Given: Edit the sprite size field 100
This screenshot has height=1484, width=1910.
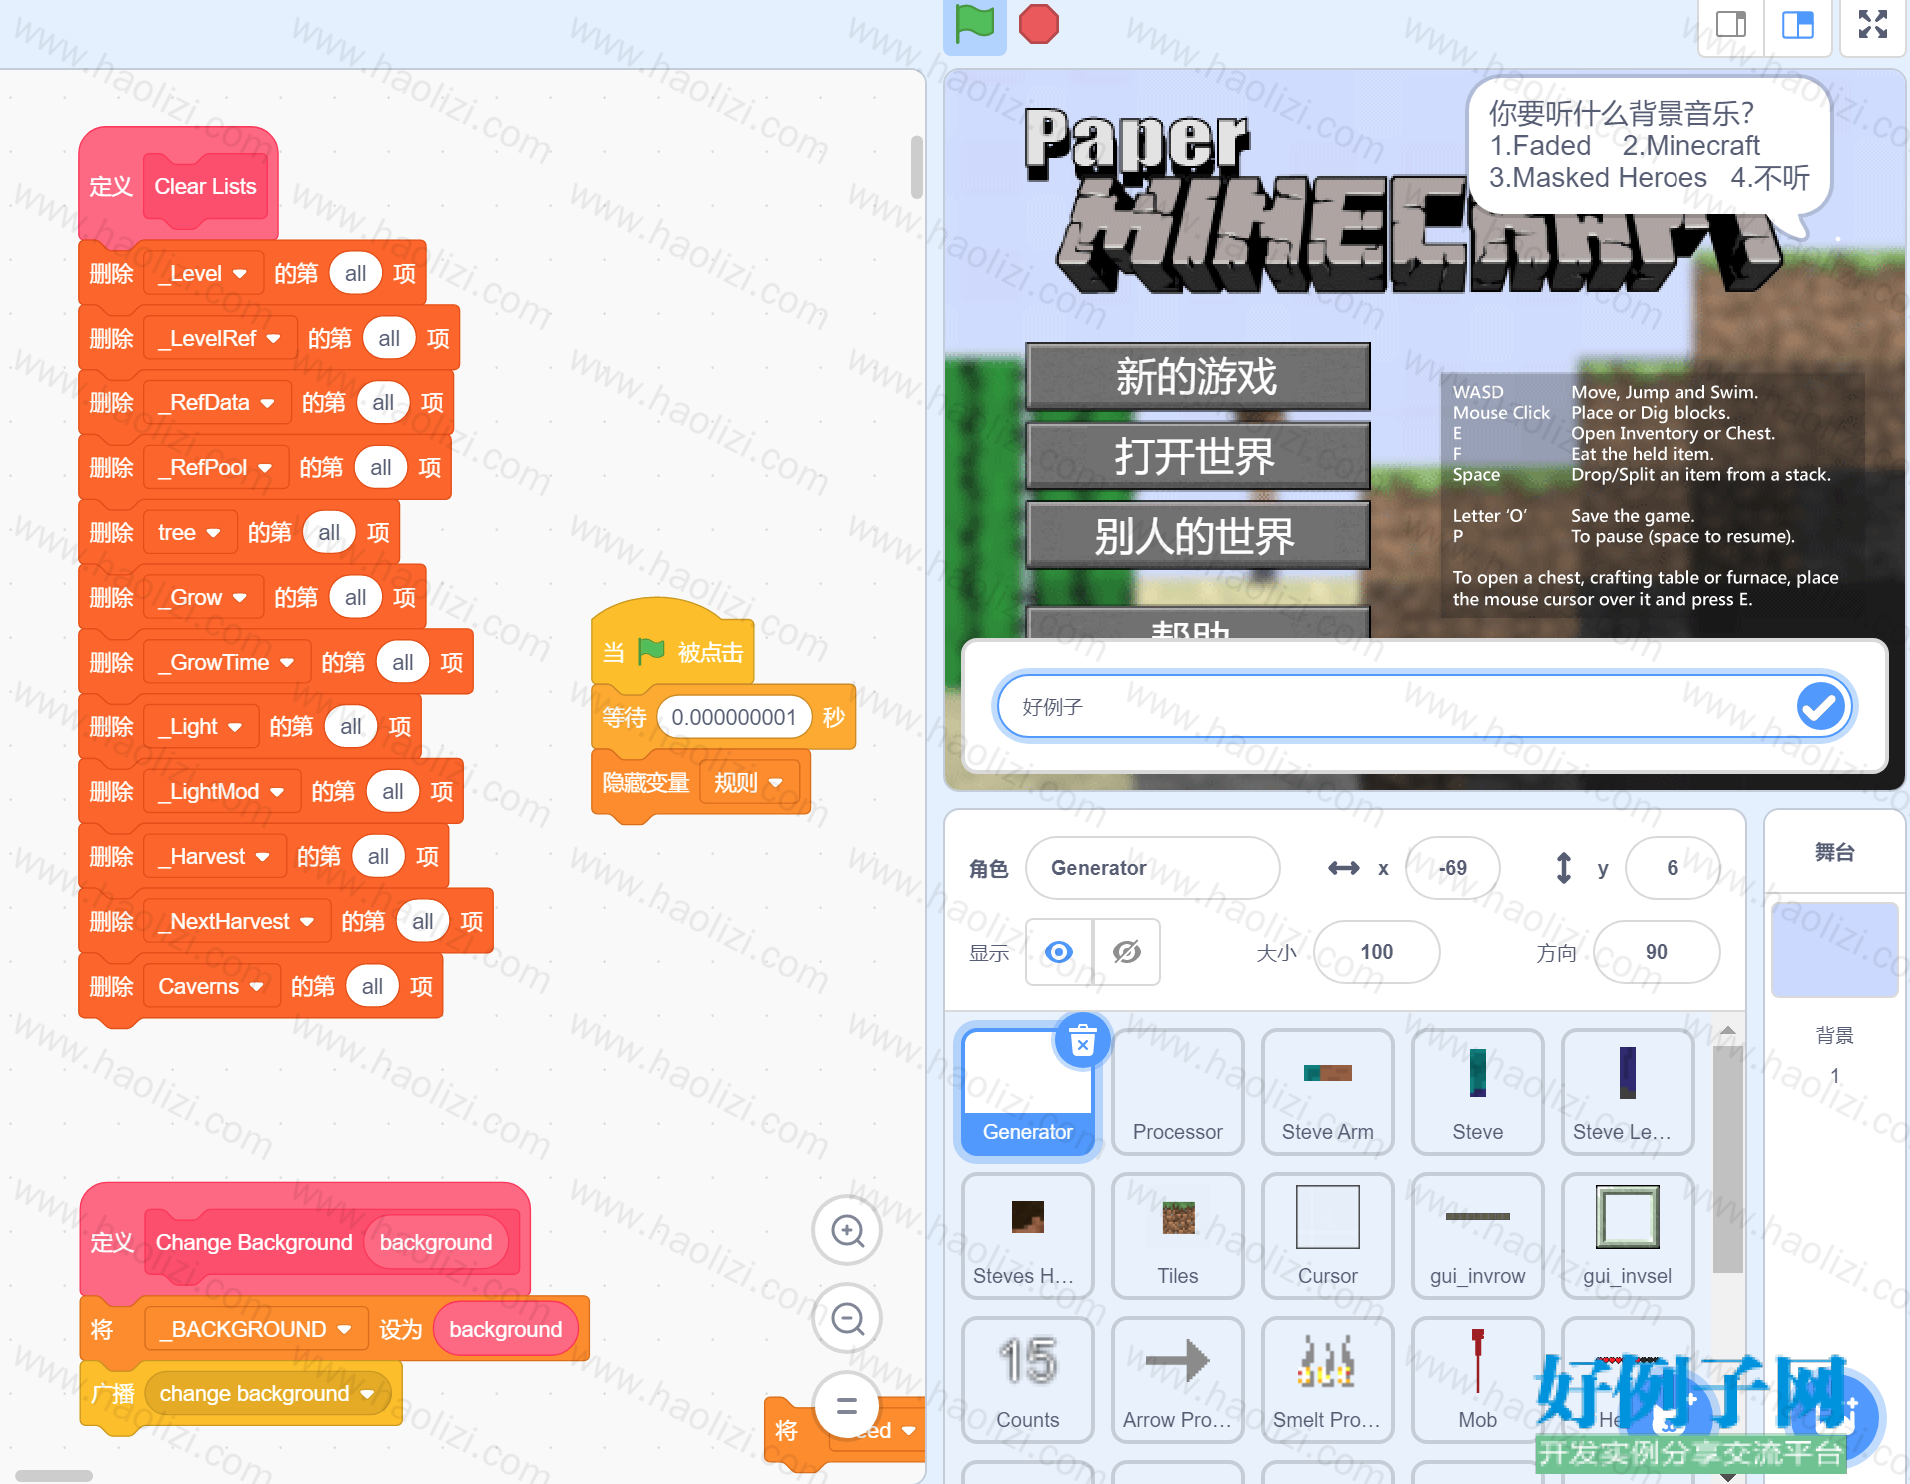Looking at the screenshot, I should [1377, 952].
